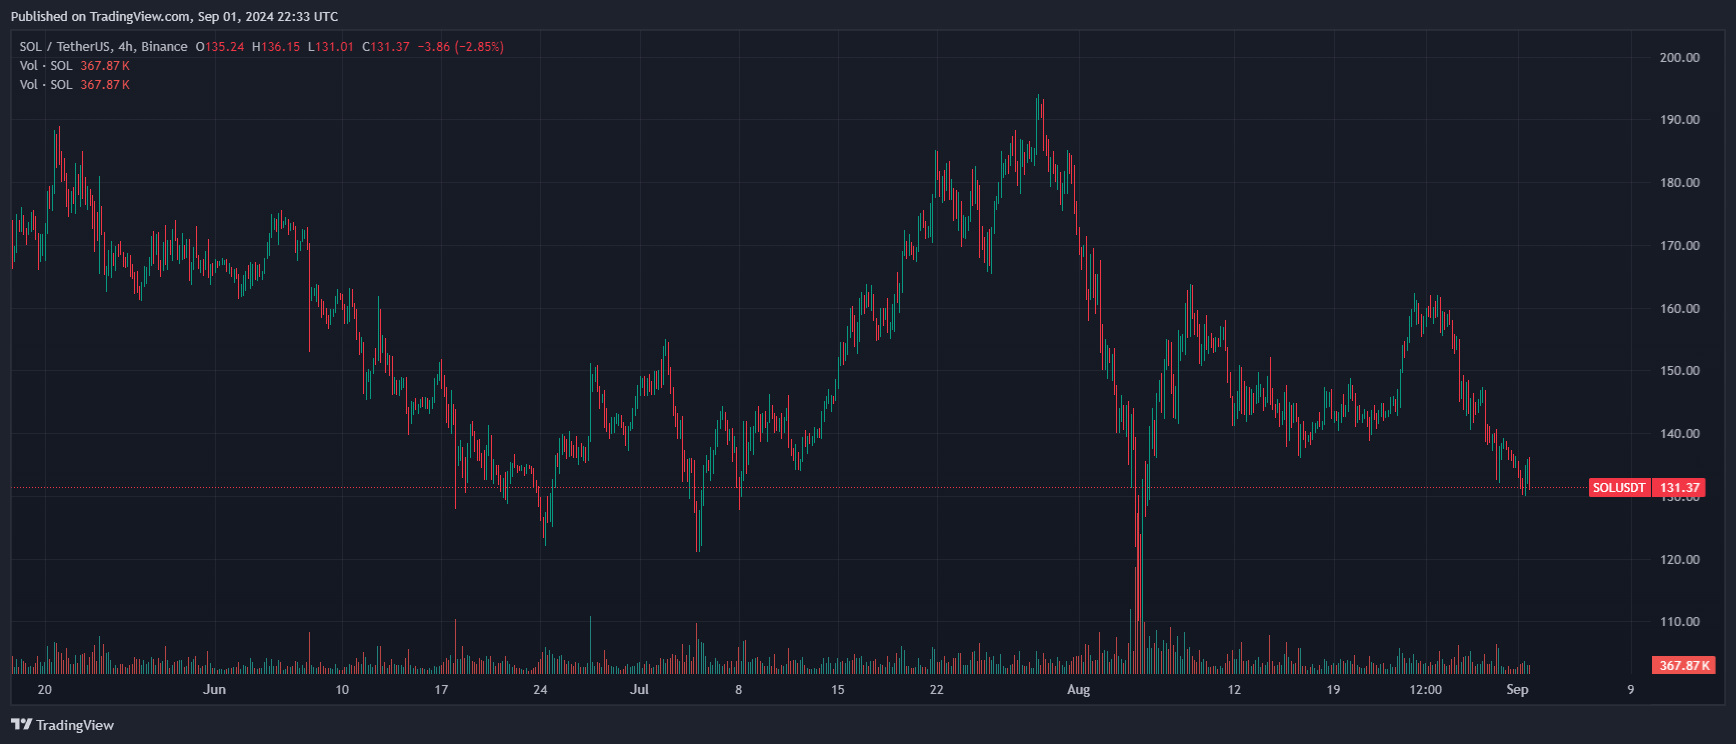1736x744 pixels.
Task: Click the high value H136.15
Action: point(276,47)
